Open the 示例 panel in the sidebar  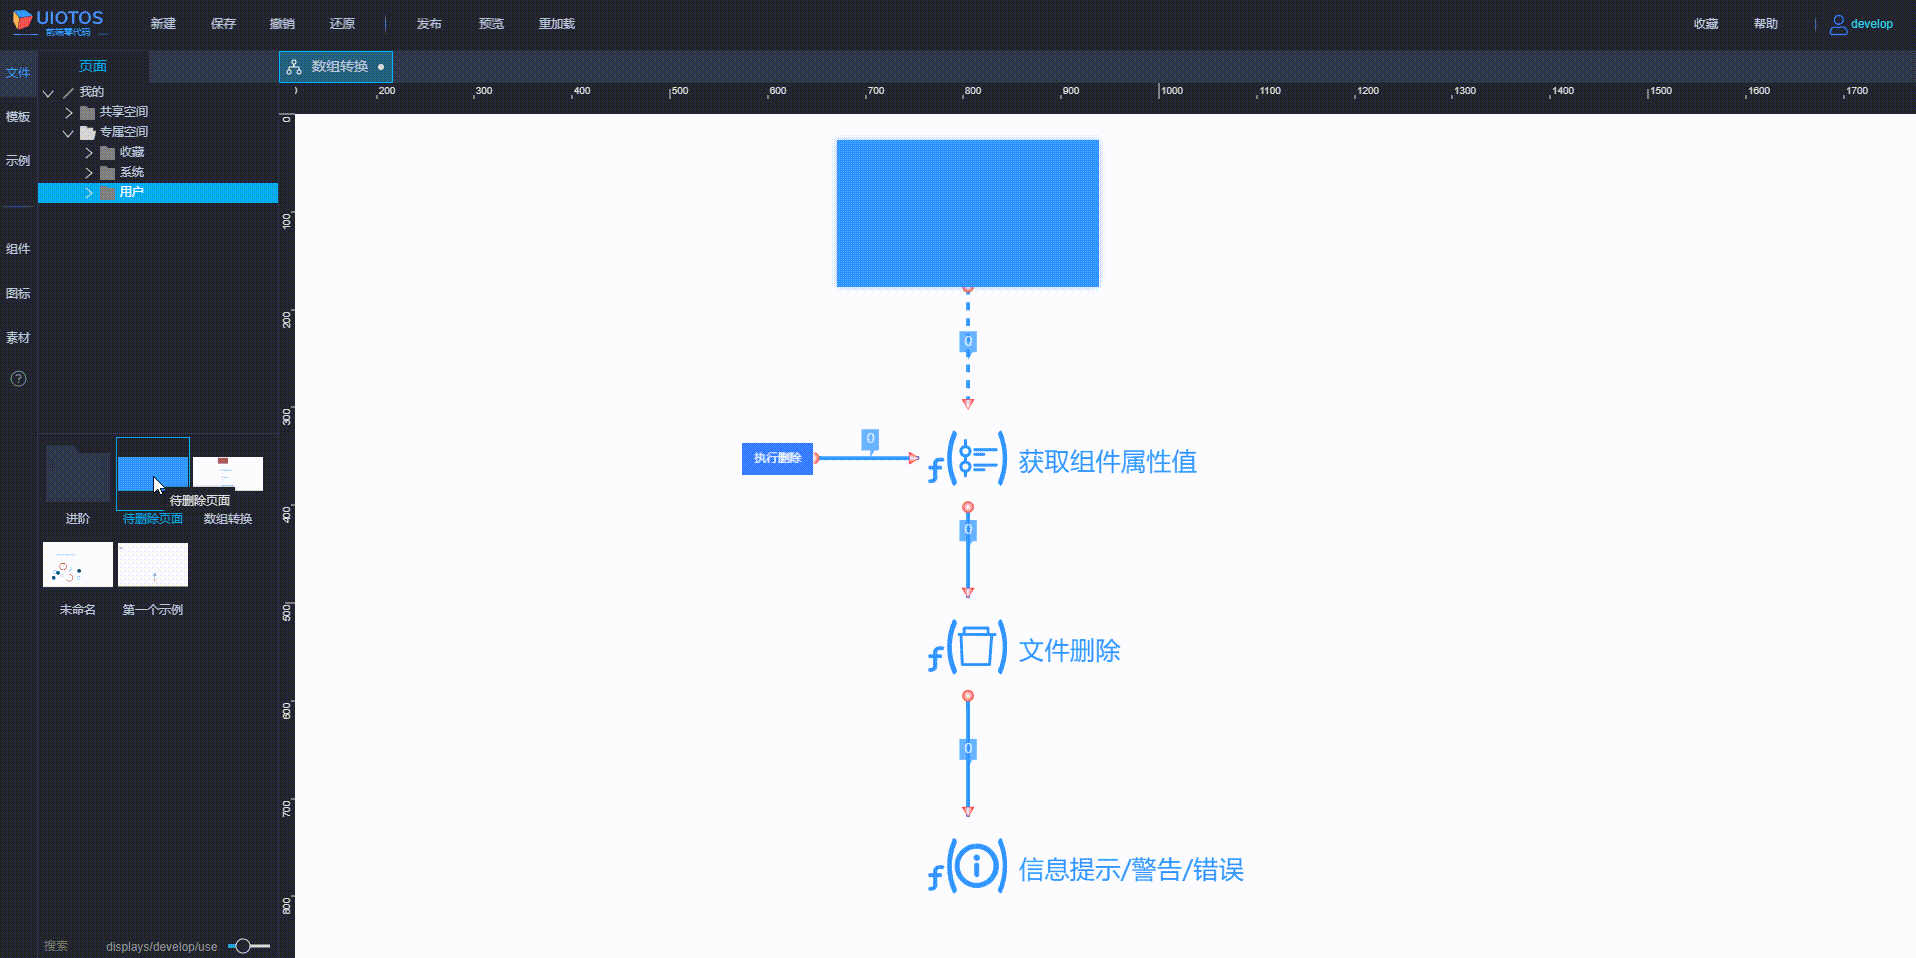[18, 160]
